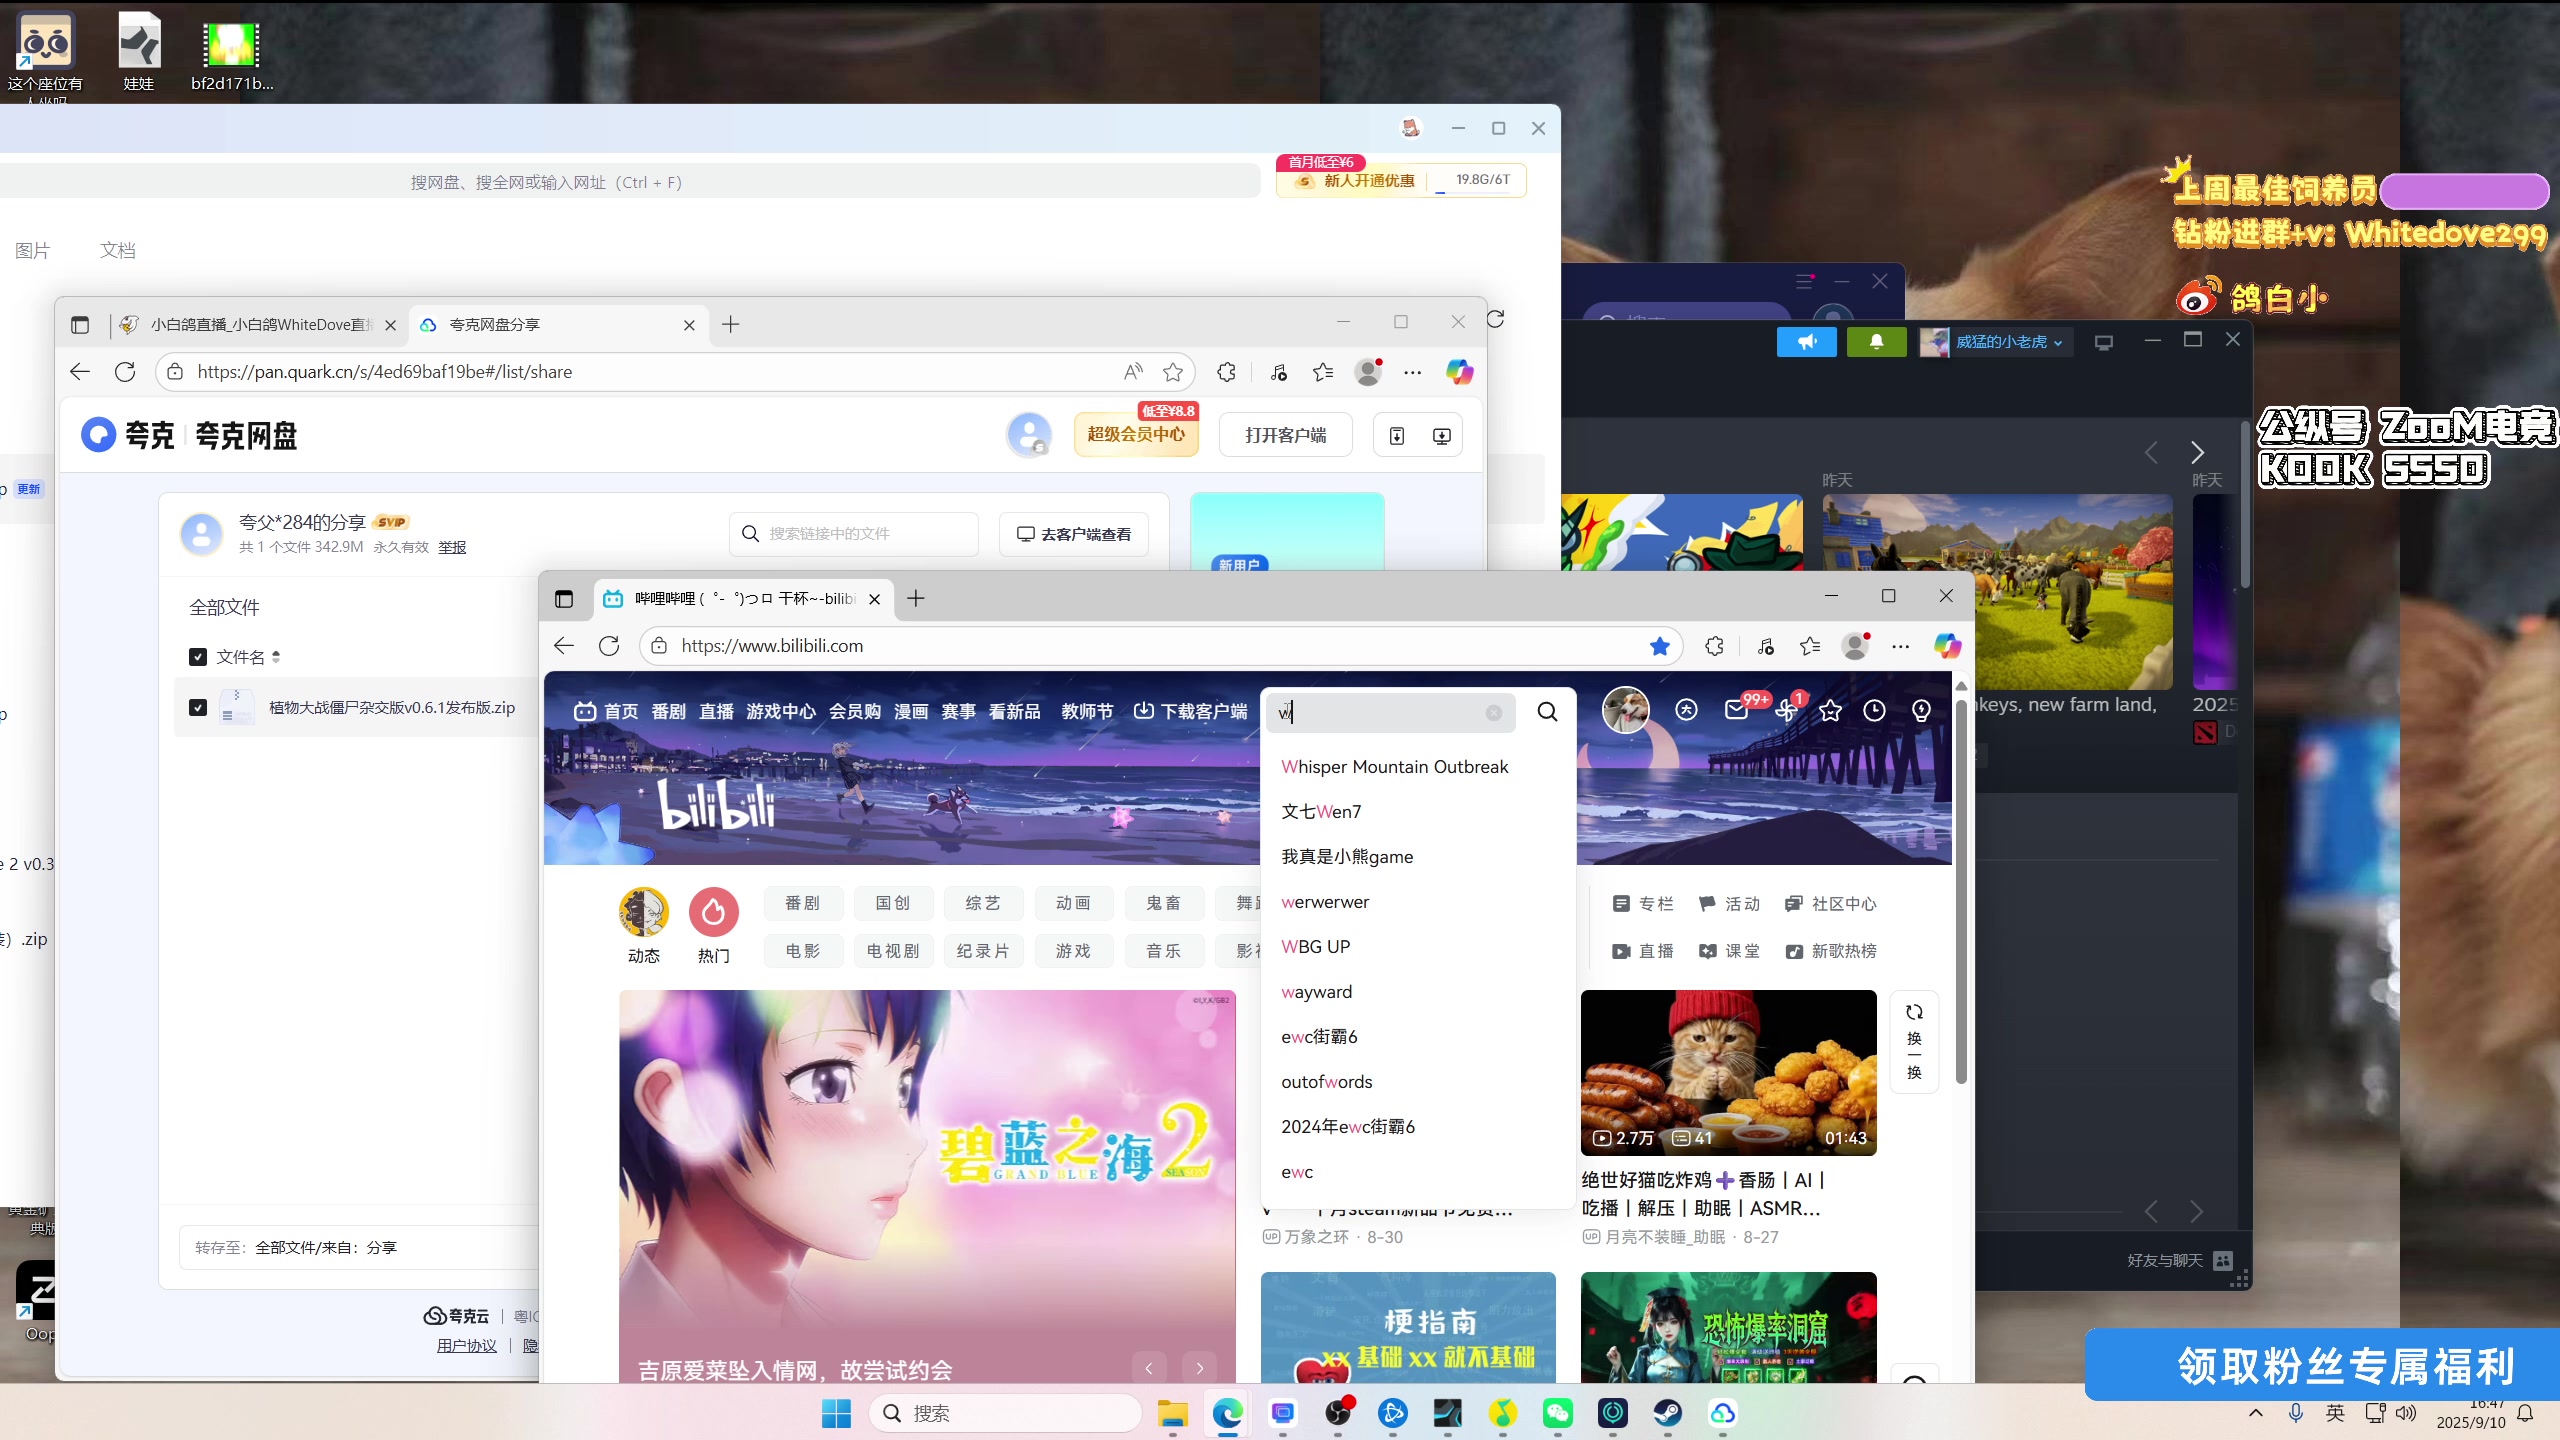Choose suggestion wayward

point(1316,992)
